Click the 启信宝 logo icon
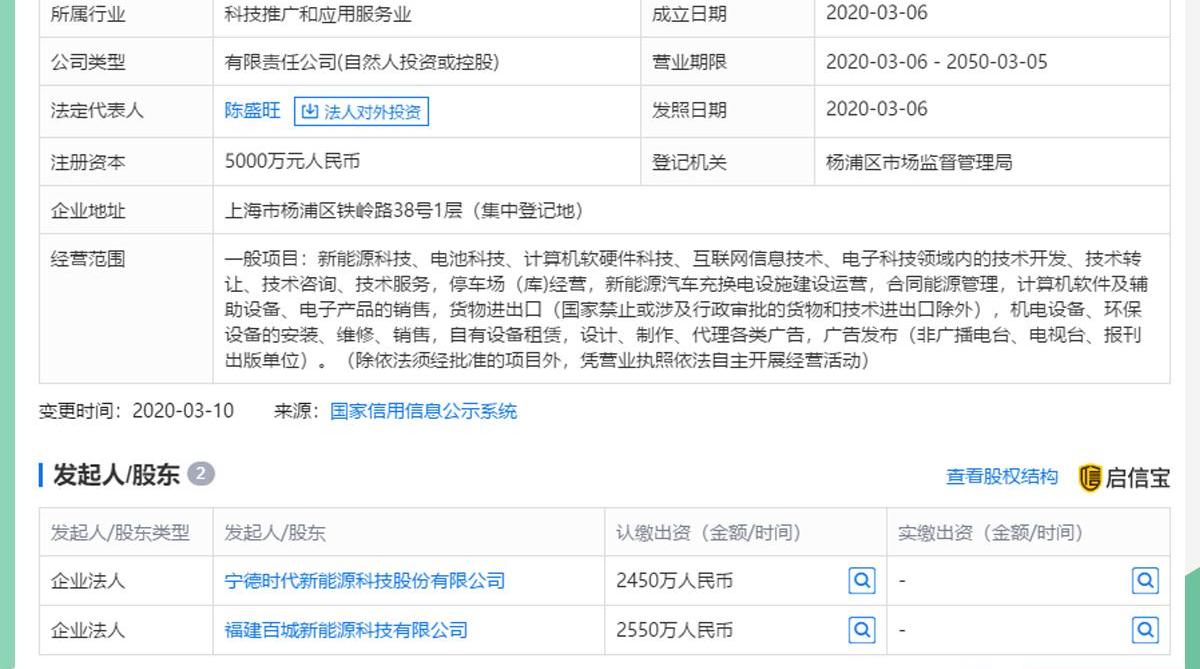 click(1089, 478)
